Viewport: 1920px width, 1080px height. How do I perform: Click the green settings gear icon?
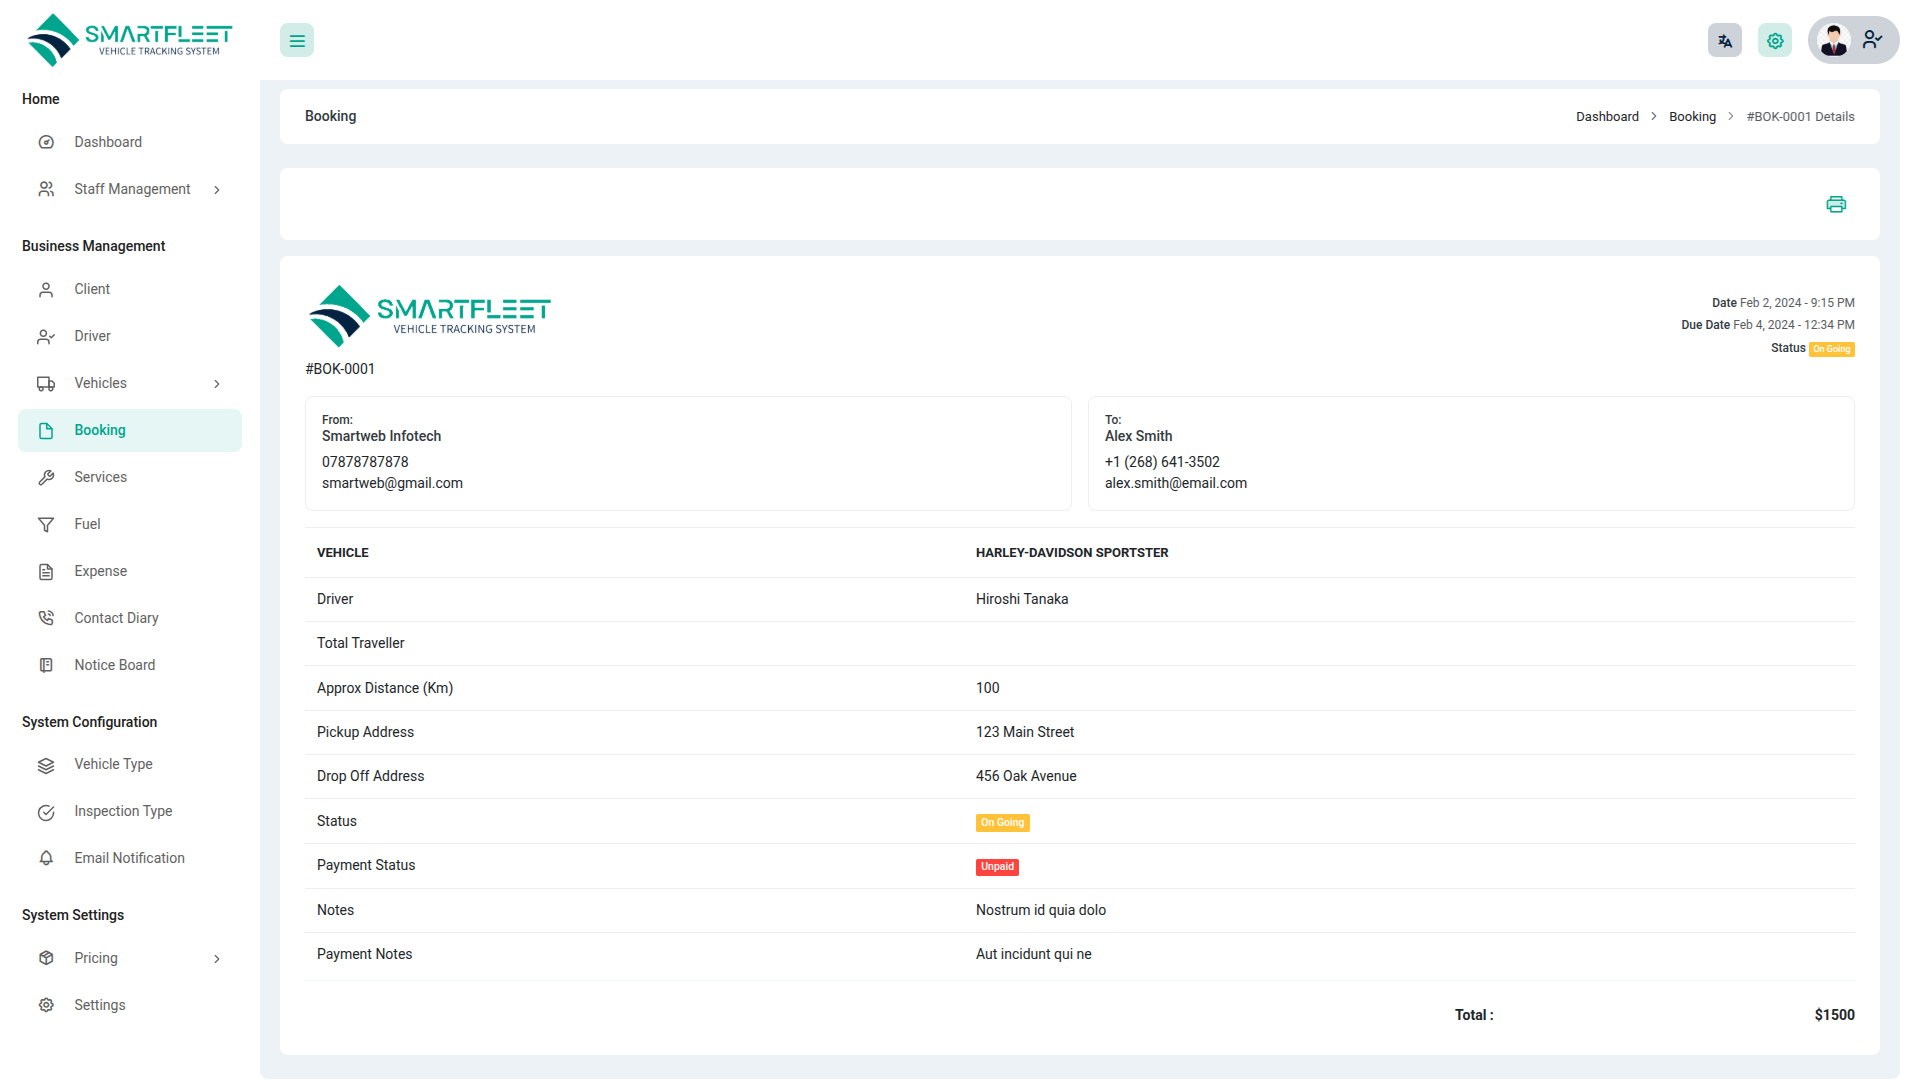(x=1775, y=41)
